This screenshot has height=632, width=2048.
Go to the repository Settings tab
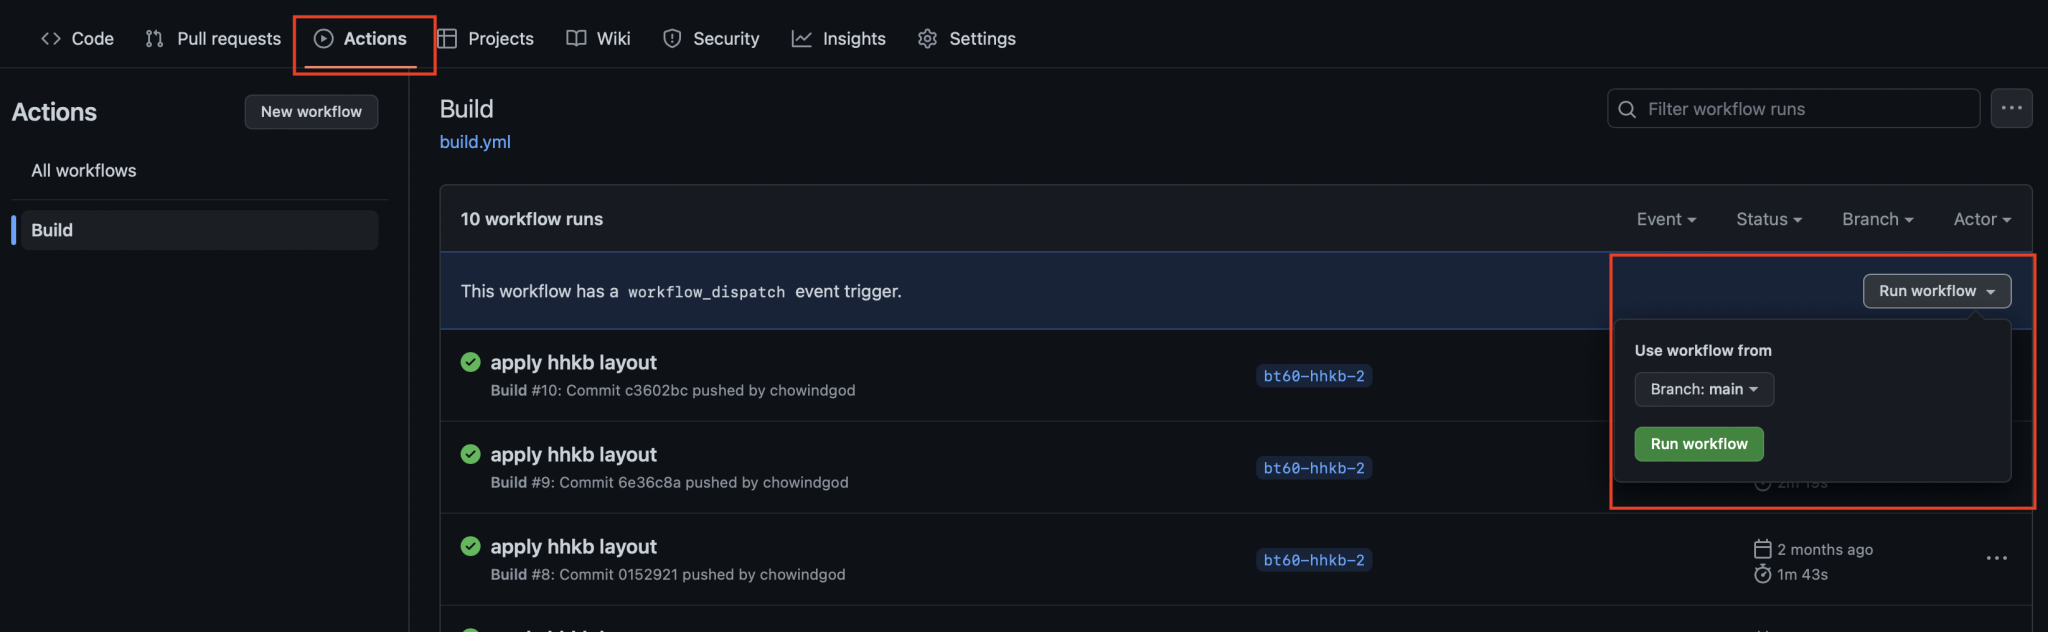click(966, 39)
